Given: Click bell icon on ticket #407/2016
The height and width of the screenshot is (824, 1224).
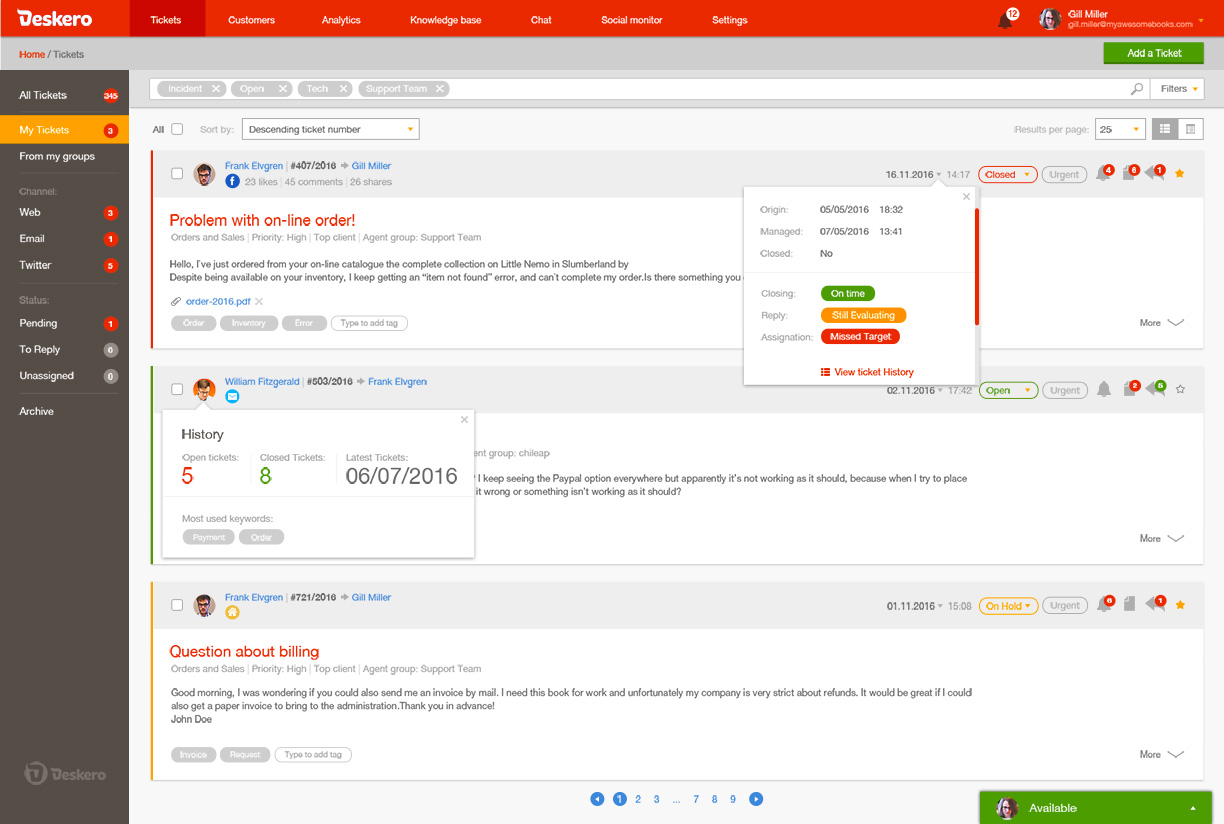Looking at the screenshot, I should pyautogui.click(x=1104, y=174).
